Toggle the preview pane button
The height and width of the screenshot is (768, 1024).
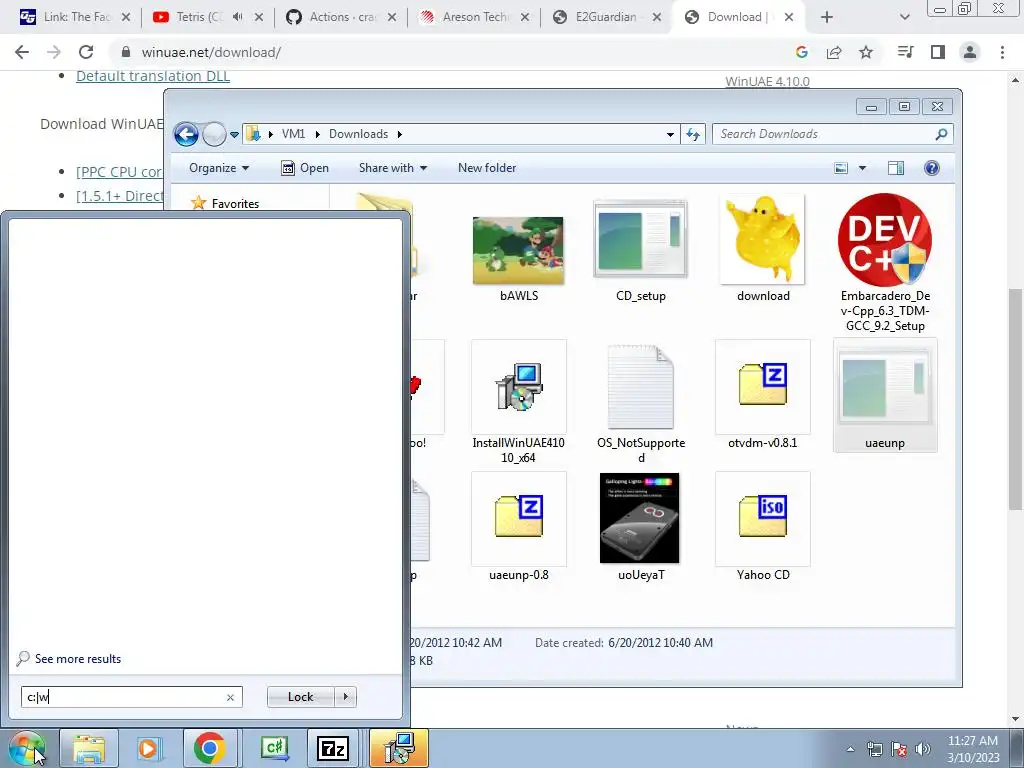[896, 168]
